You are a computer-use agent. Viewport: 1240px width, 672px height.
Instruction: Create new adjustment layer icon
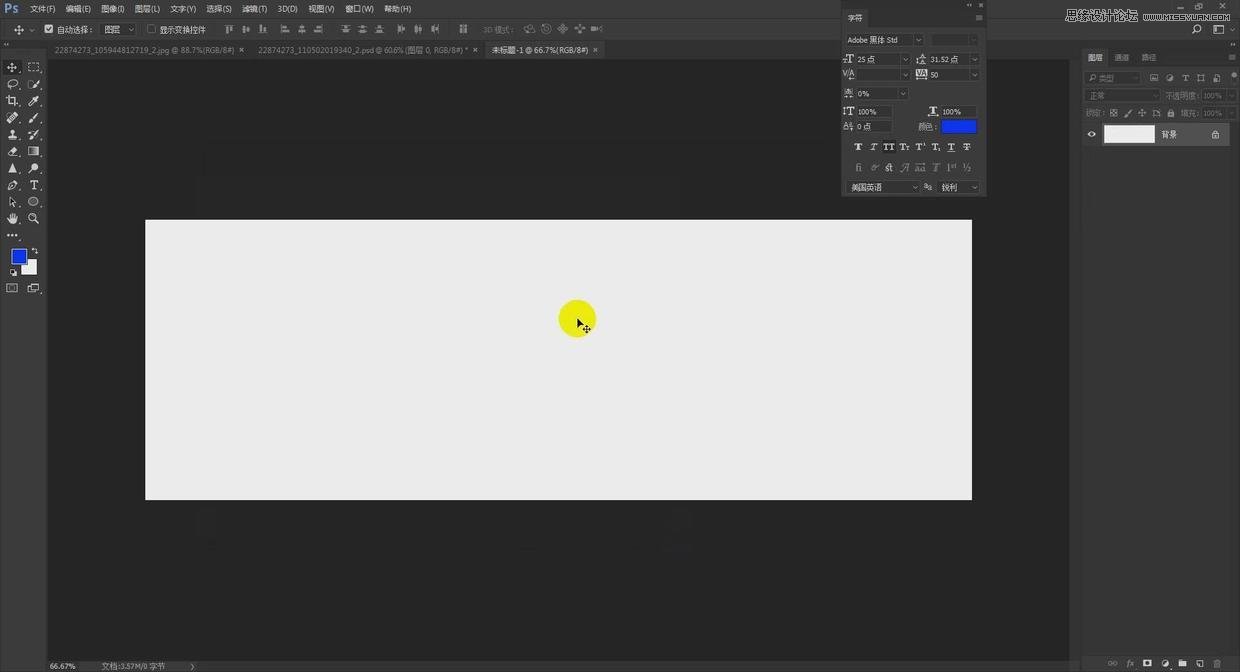point(1165,663)
